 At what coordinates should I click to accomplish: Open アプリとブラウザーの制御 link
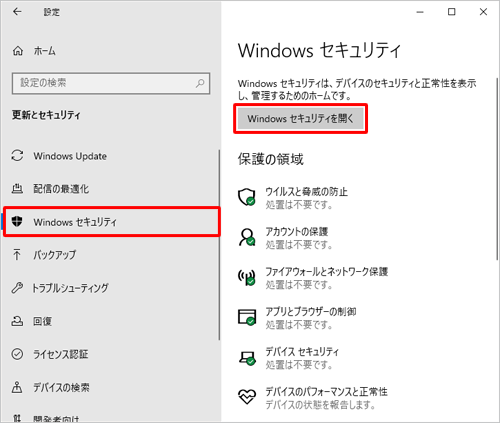pos(311,312)
